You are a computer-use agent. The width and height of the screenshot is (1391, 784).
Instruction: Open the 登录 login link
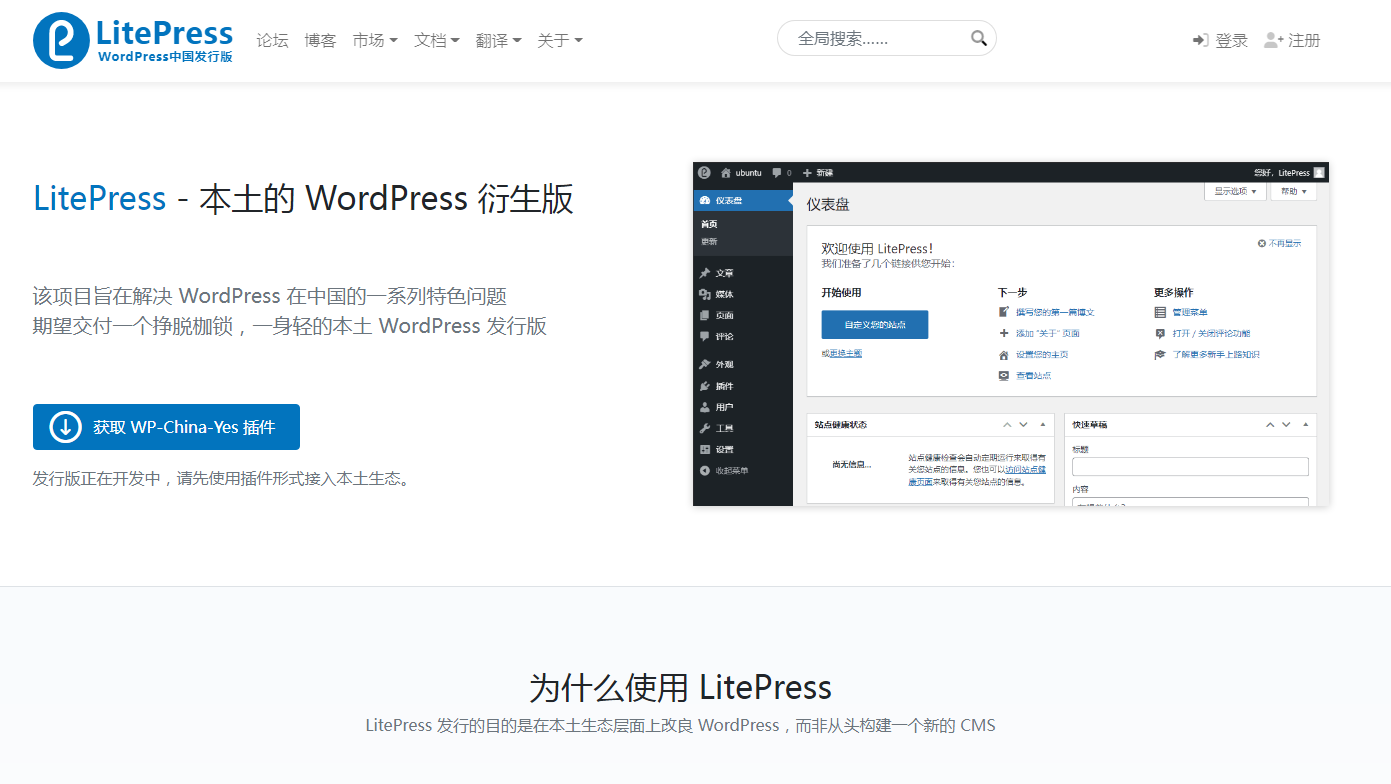point(1220,40)
